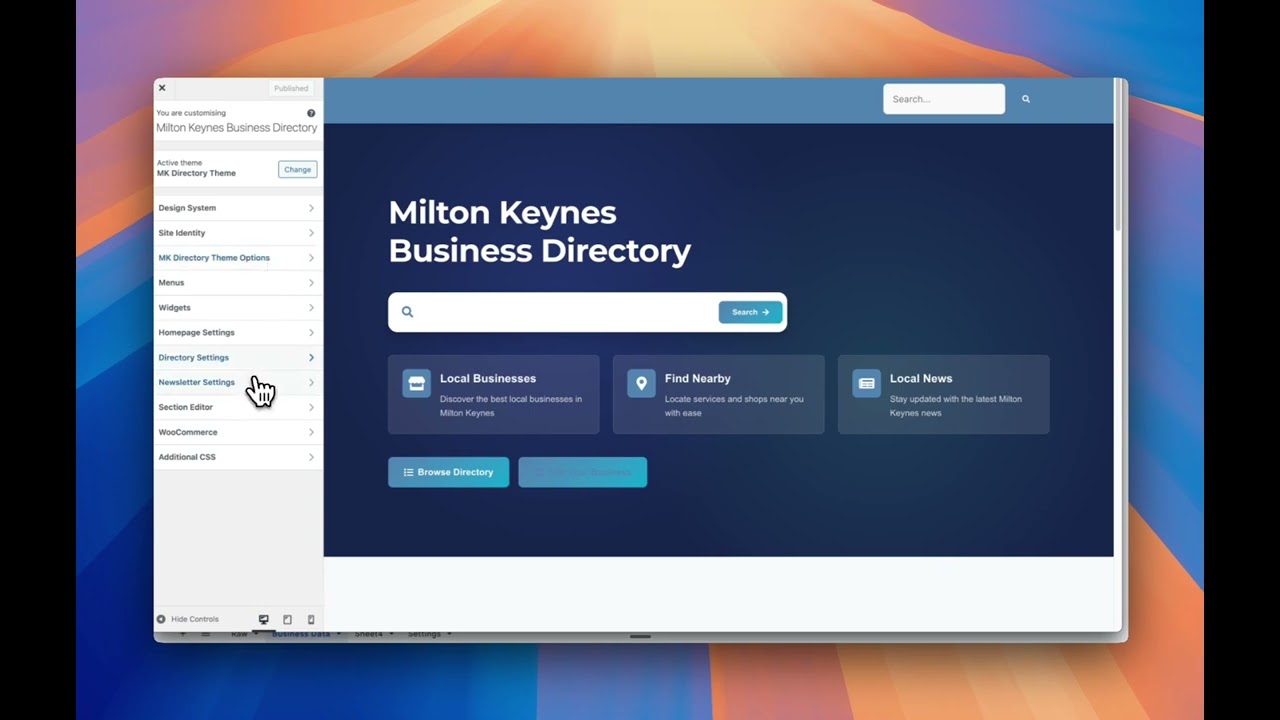The image size is (1280, 720).
Task: Click the Local News newspaper icon
Action: 866,384
